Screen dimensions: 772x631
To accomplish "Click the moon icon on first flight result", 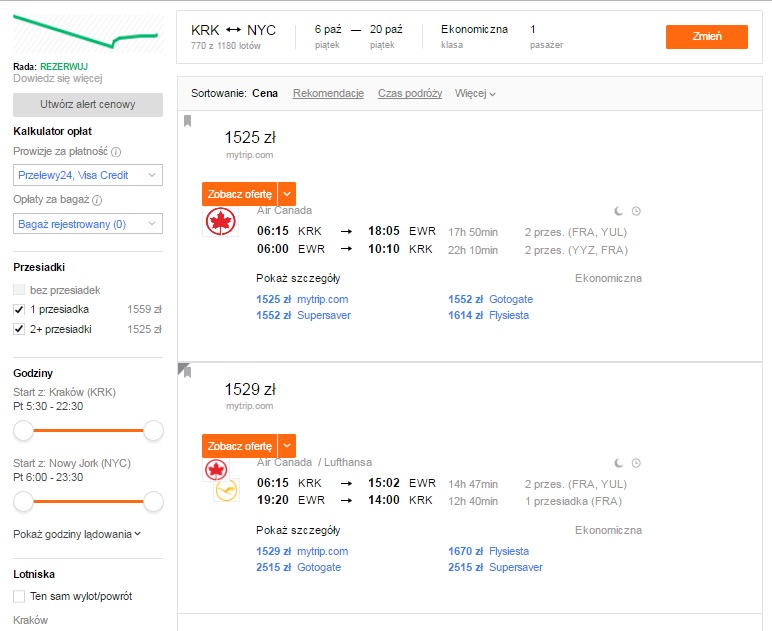I will pos(618,211).
